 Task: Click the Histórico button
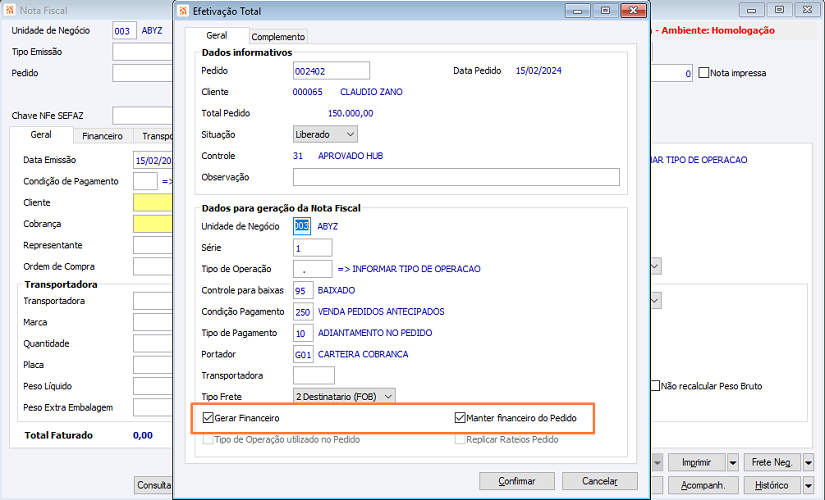(x=772, y=485)
